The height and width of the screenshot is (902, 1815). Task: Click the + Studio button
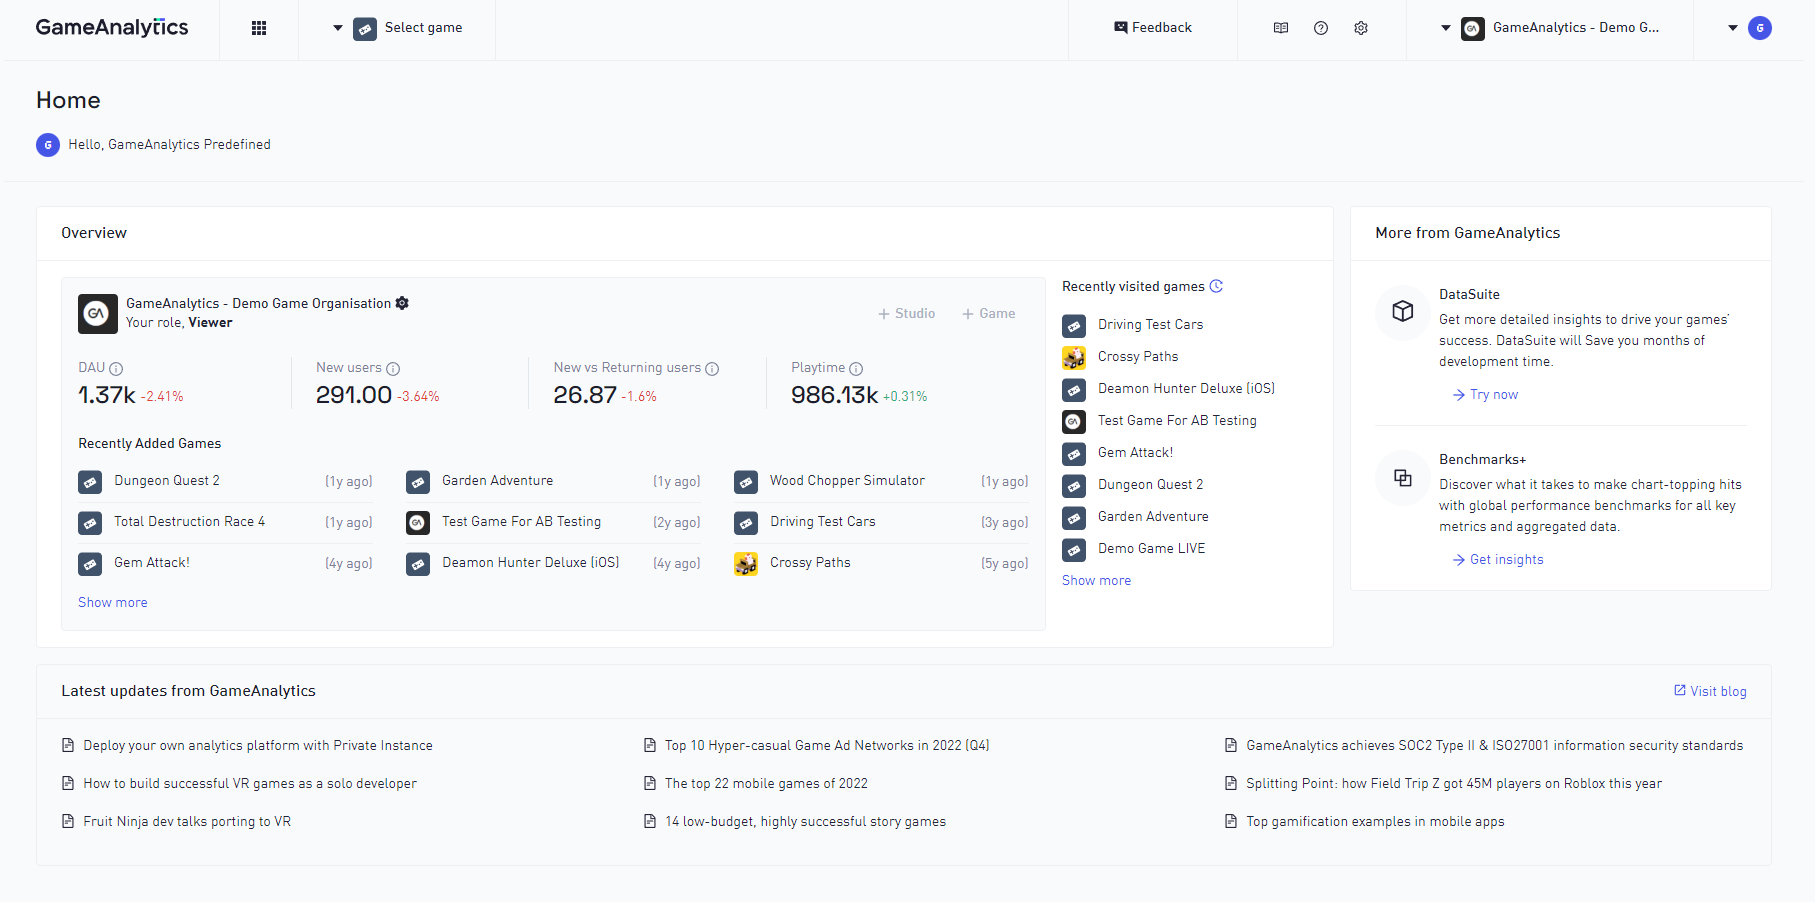pos(907,314)
